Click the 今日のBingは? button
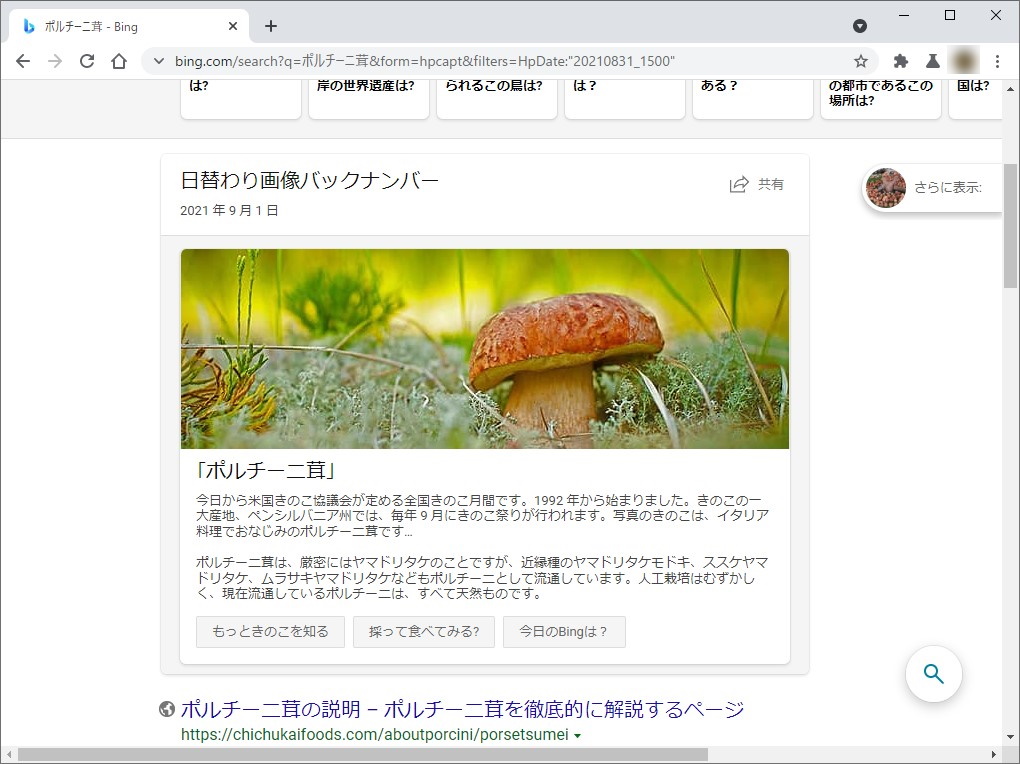This screenshot has height=764, width=1020. click(x=564, y=632)
